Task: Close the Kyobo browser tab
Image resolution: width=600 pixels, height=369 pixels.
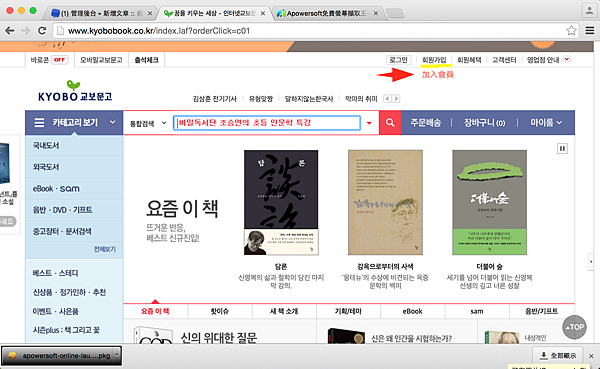Action: click(263, 13)
